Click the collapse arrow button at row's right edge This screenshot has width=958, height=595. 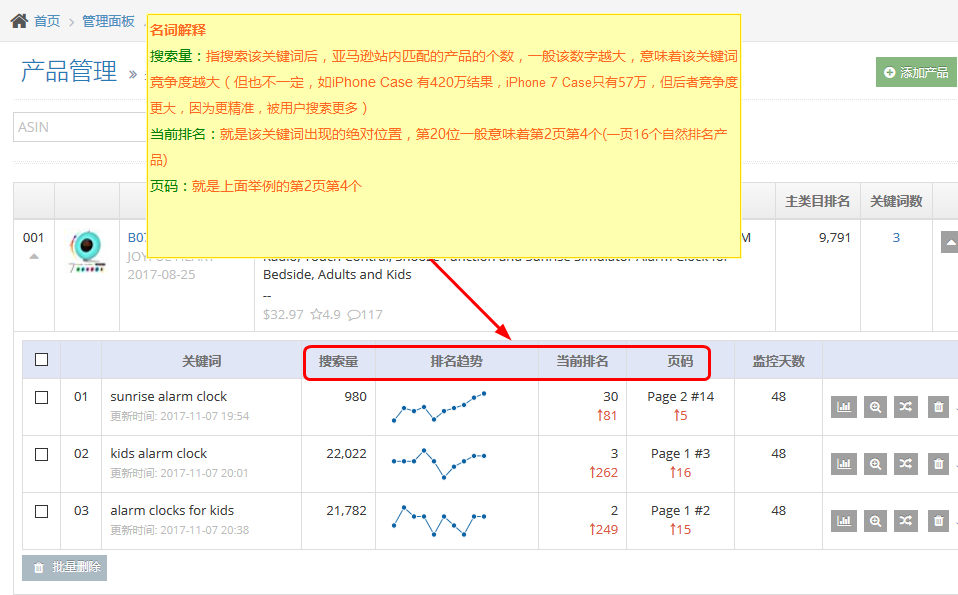click(950, 242)
